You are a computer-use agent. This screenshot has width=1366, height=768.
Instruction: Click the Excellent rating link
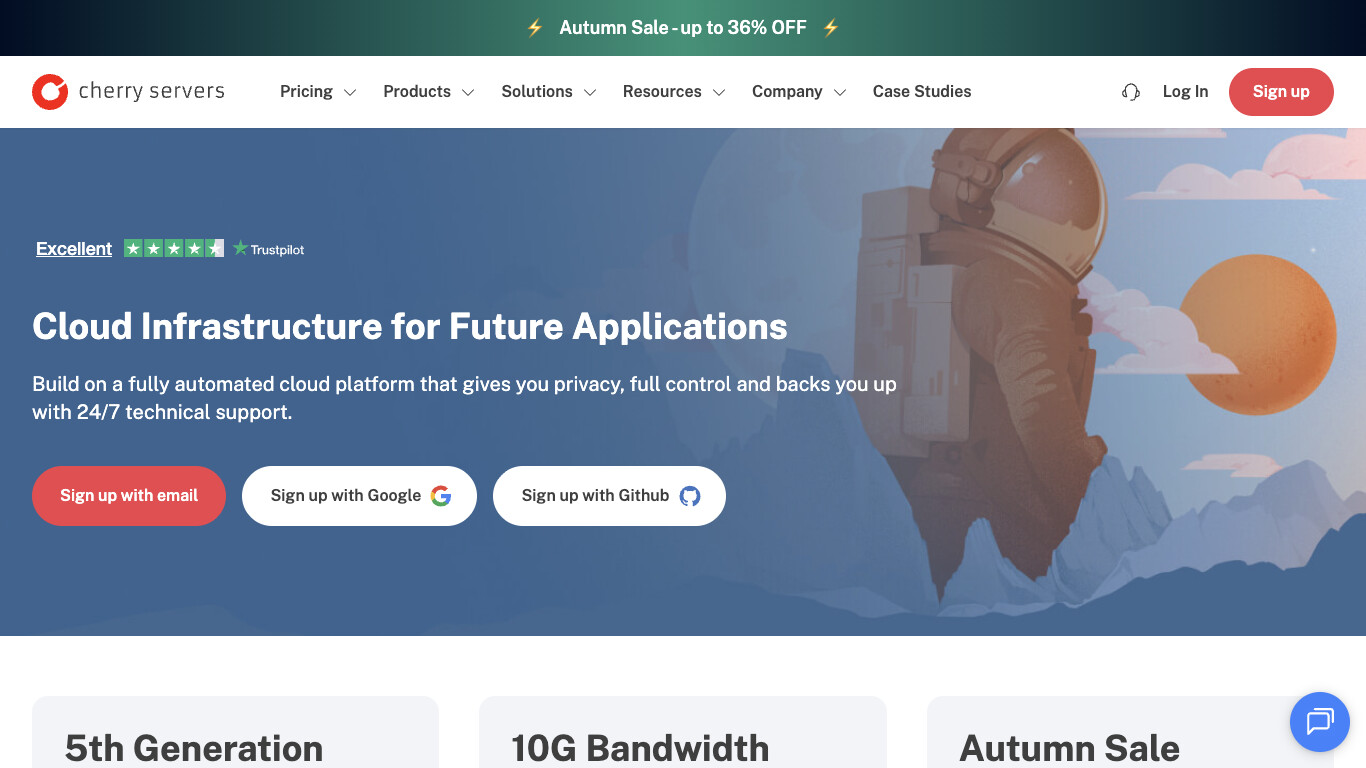(74, 249)
